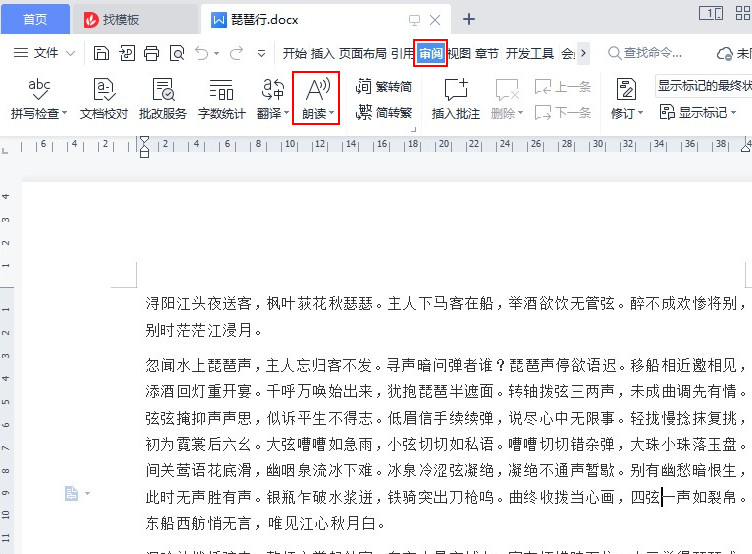Expand the paragraph layout icon dropdown arrow
The height and width of the screenshot is (554, 752).
pyautogui.click(x=87, y=493)
